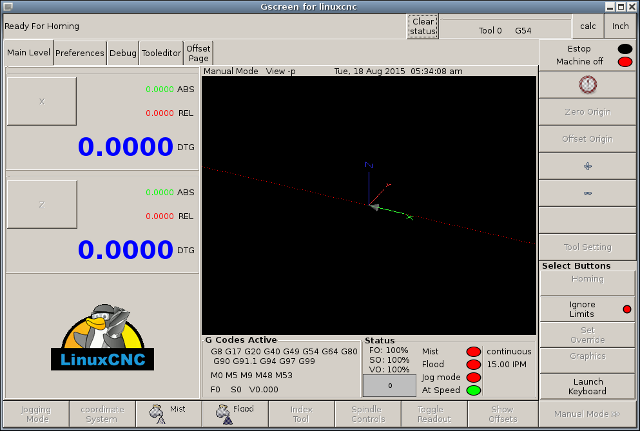Click the 3D graphics preview area
Screen dimensions: 640x431
pyautogui.click(x=369, y=205)
